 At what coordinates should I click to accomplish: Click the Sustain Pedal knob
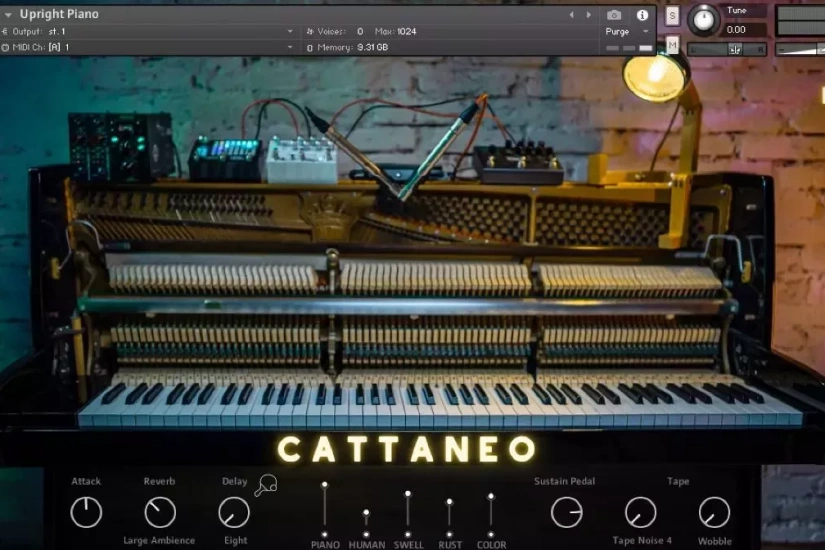coord(567,512)
